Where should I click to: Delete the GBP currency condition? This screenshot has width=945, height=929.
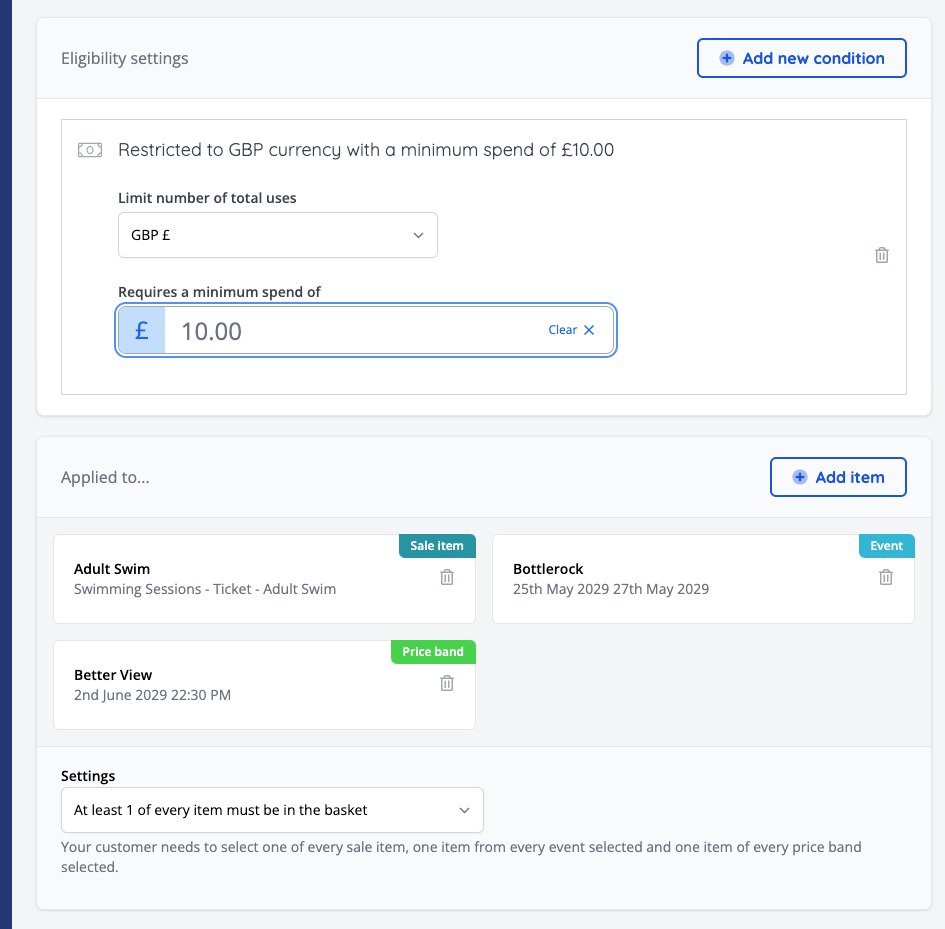[x=881, y=255]
